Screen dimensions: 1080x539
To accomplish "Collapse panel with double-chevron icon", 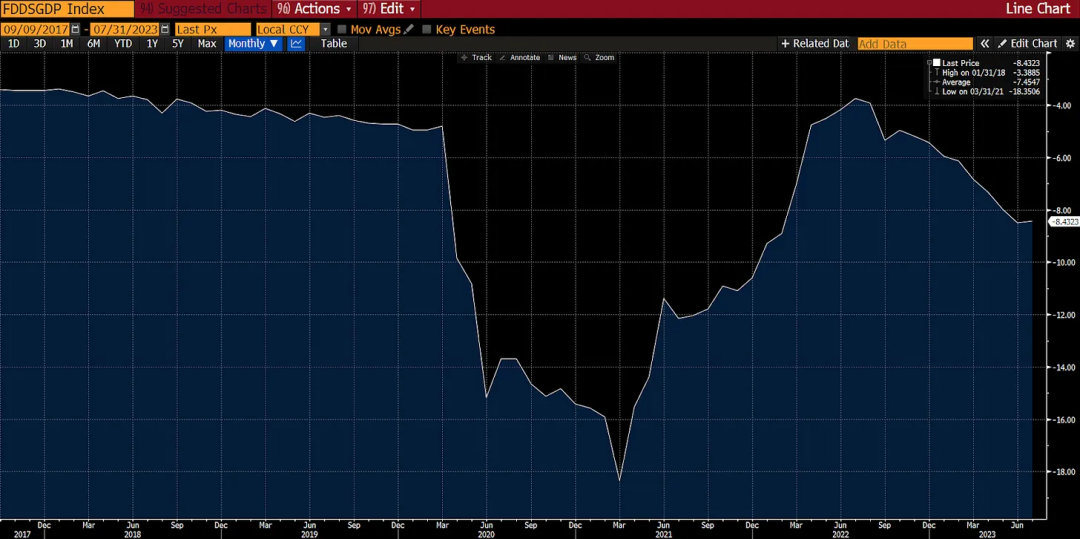I will tap(985, 44).
